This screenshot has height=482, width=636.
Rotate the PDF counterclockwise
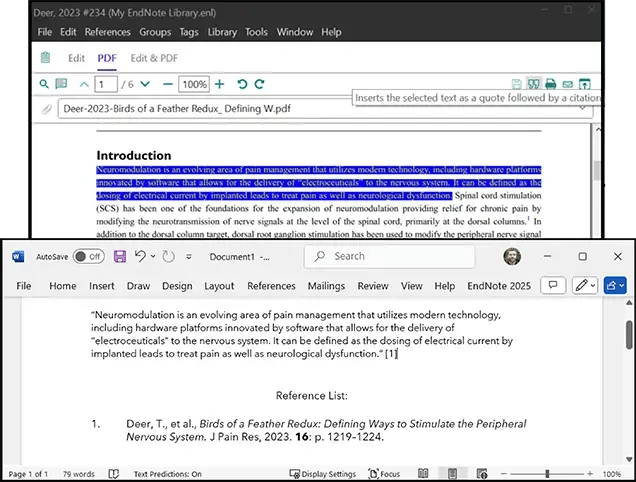pyautogui.click(x=242, y=84)
